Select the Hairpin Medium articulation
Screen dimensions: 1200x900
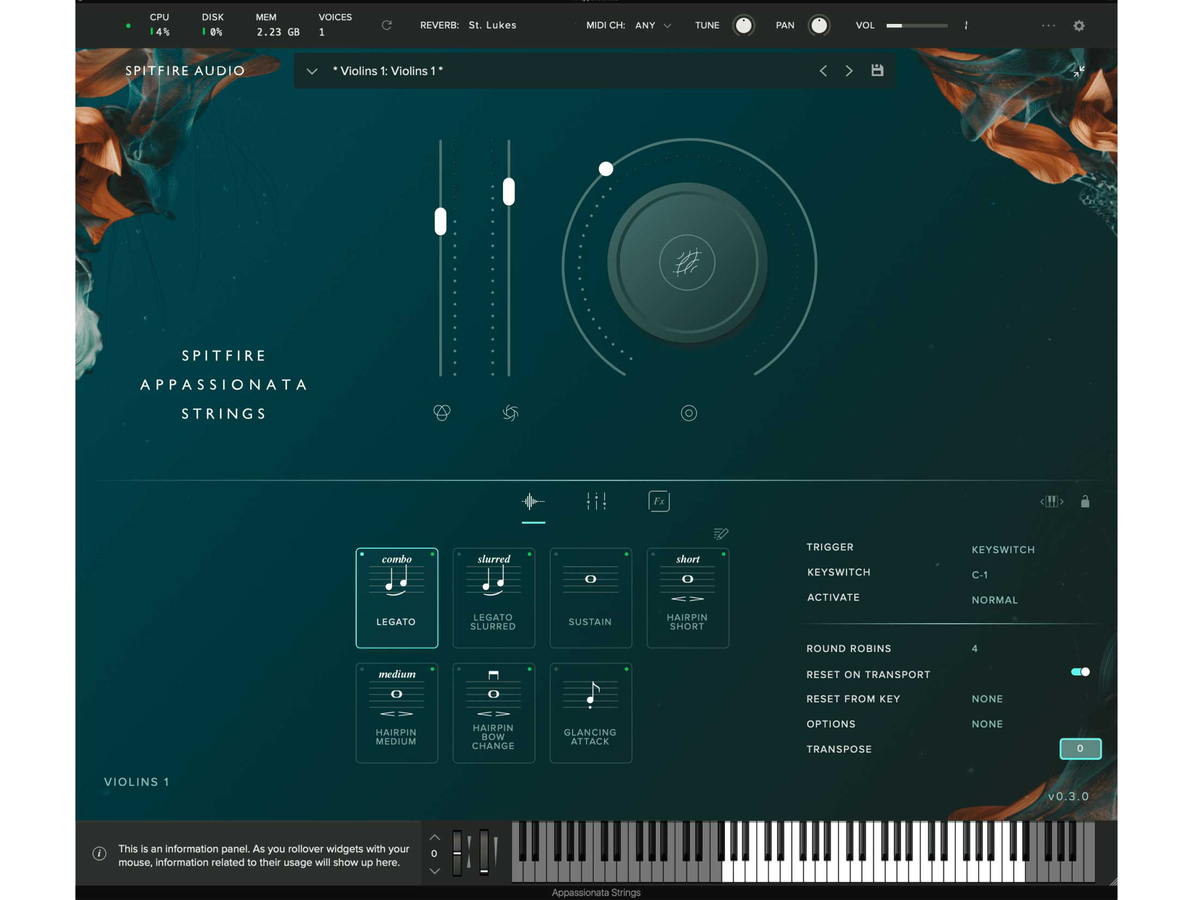(396, 713)
